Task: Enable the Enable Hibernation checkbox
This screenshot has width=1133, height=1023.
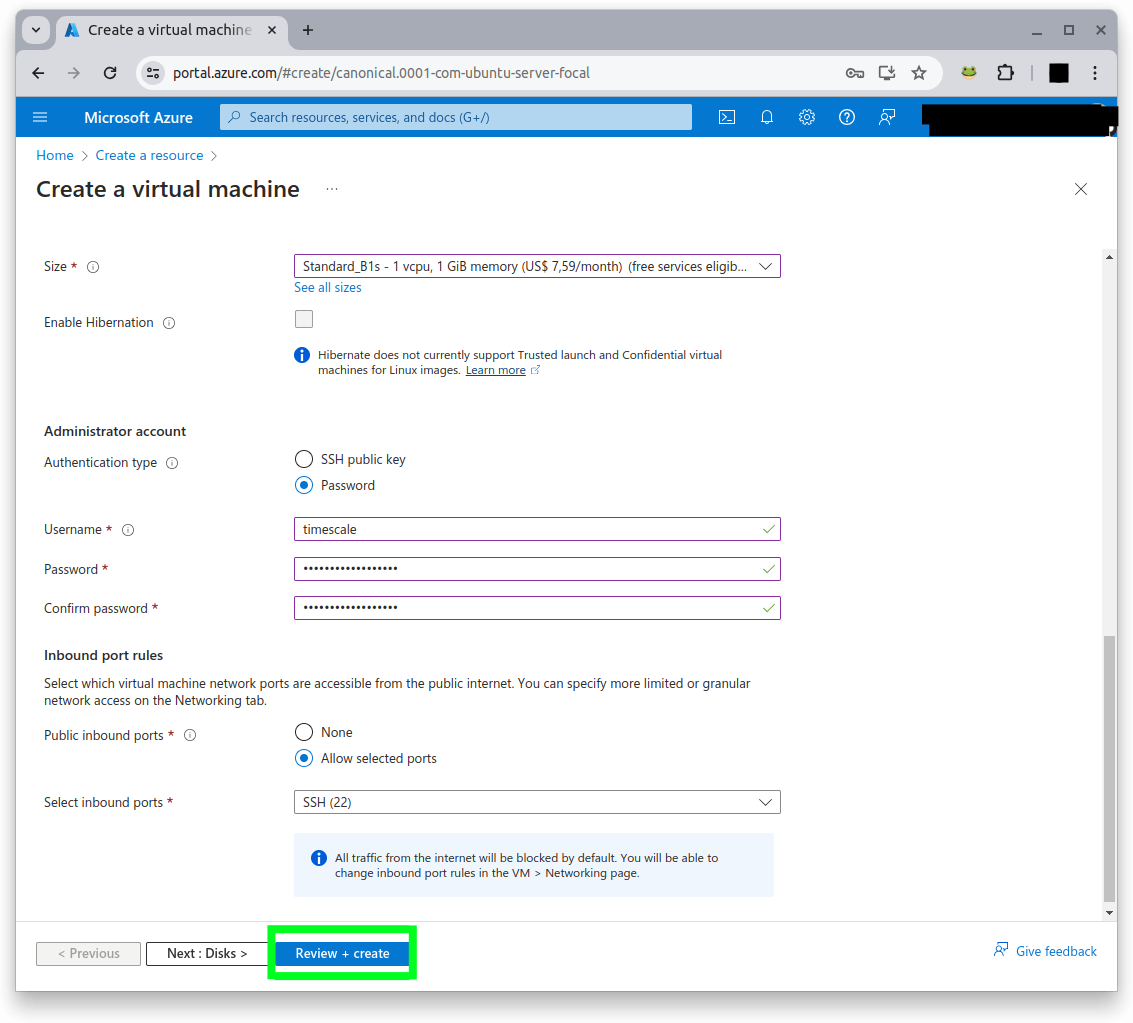Action: pyautogui.click(x=304, y=318)
